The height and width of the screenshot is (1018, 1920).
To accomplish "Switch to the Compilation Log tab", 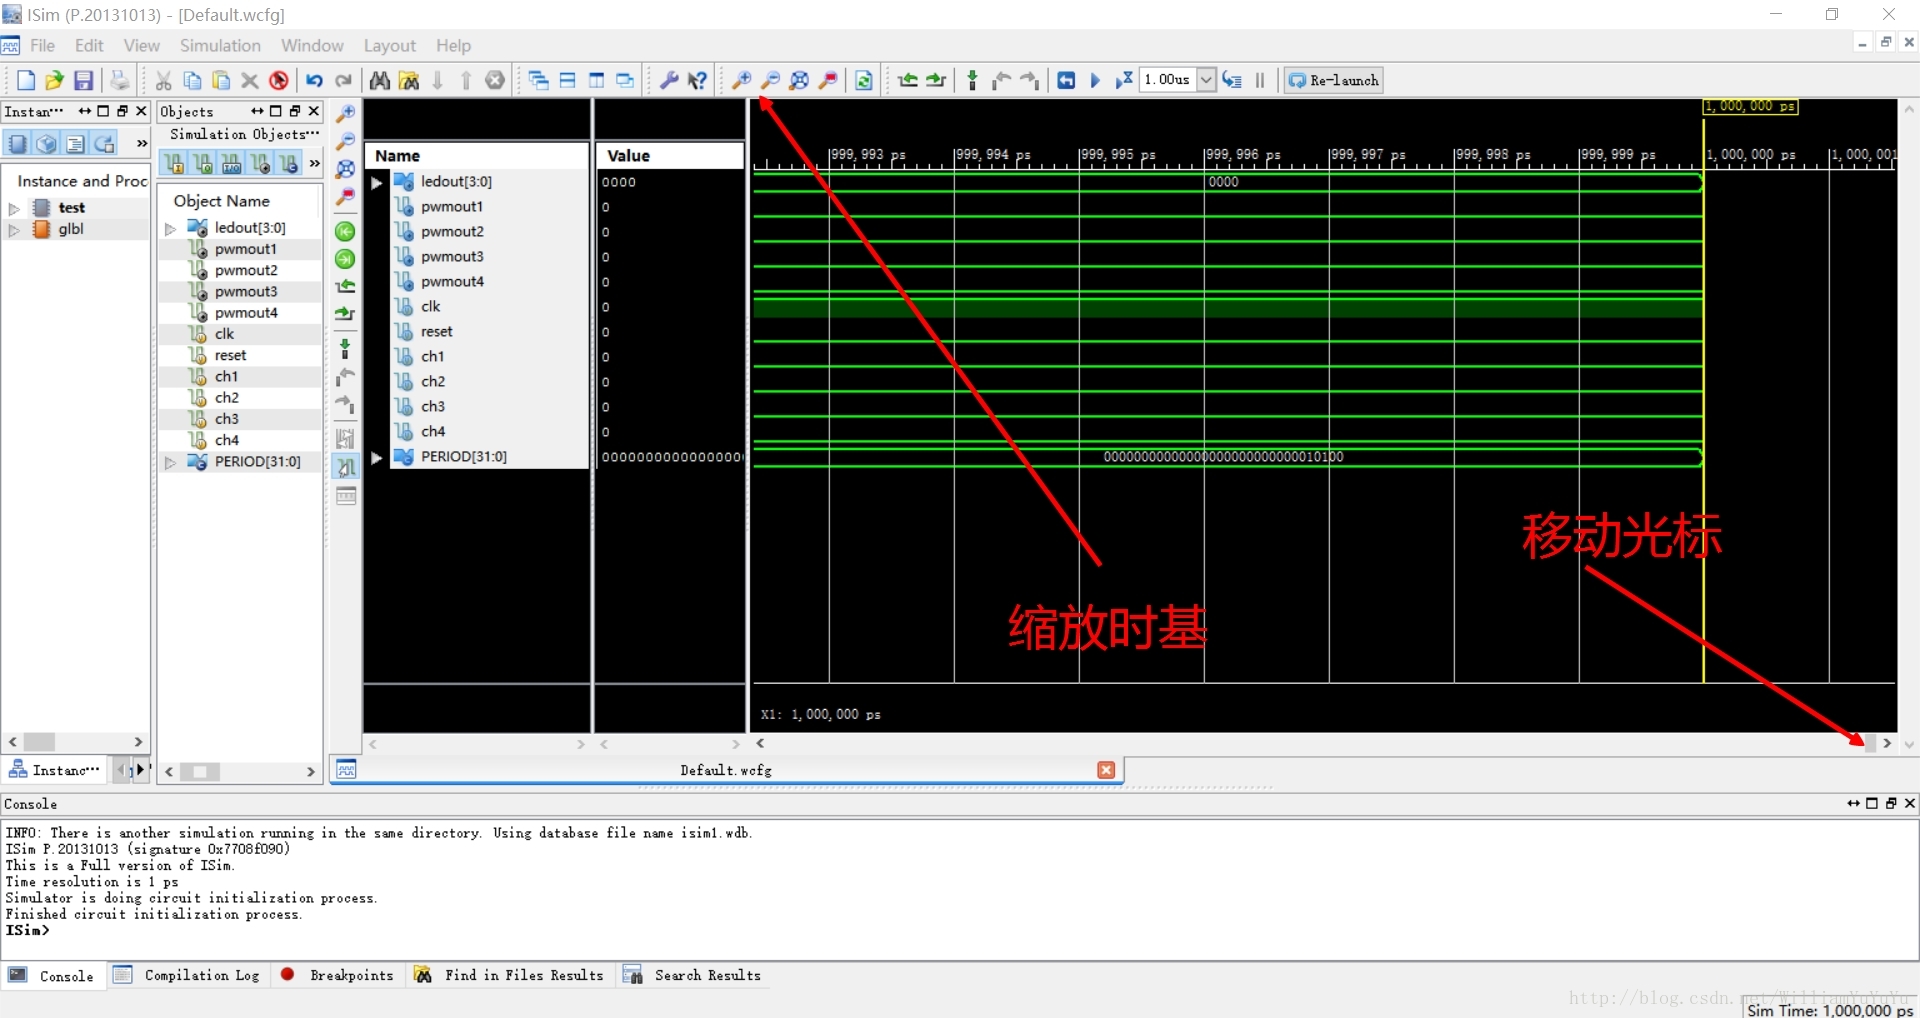I will (x=187, y=975).
